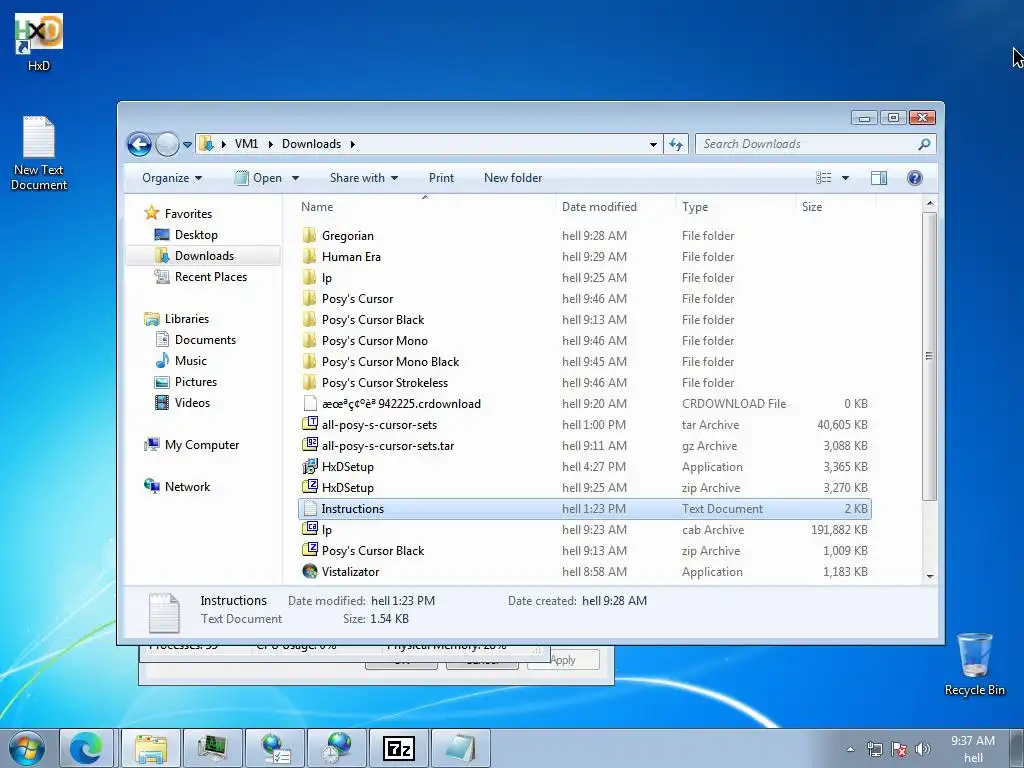The width and height of the screenshot is (1024, 768).
Task: Click the file list scrollbar up arrow
Action: [929, 204]
